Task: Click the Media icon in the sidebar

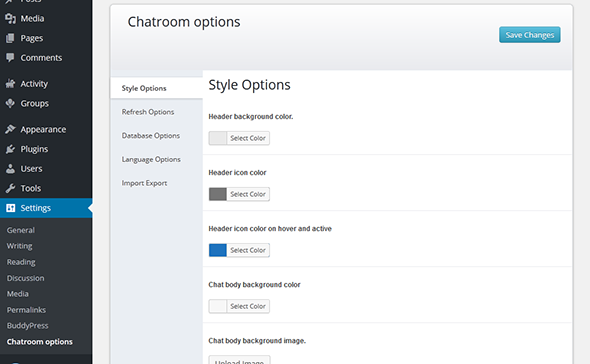Action: coord(11,18)
